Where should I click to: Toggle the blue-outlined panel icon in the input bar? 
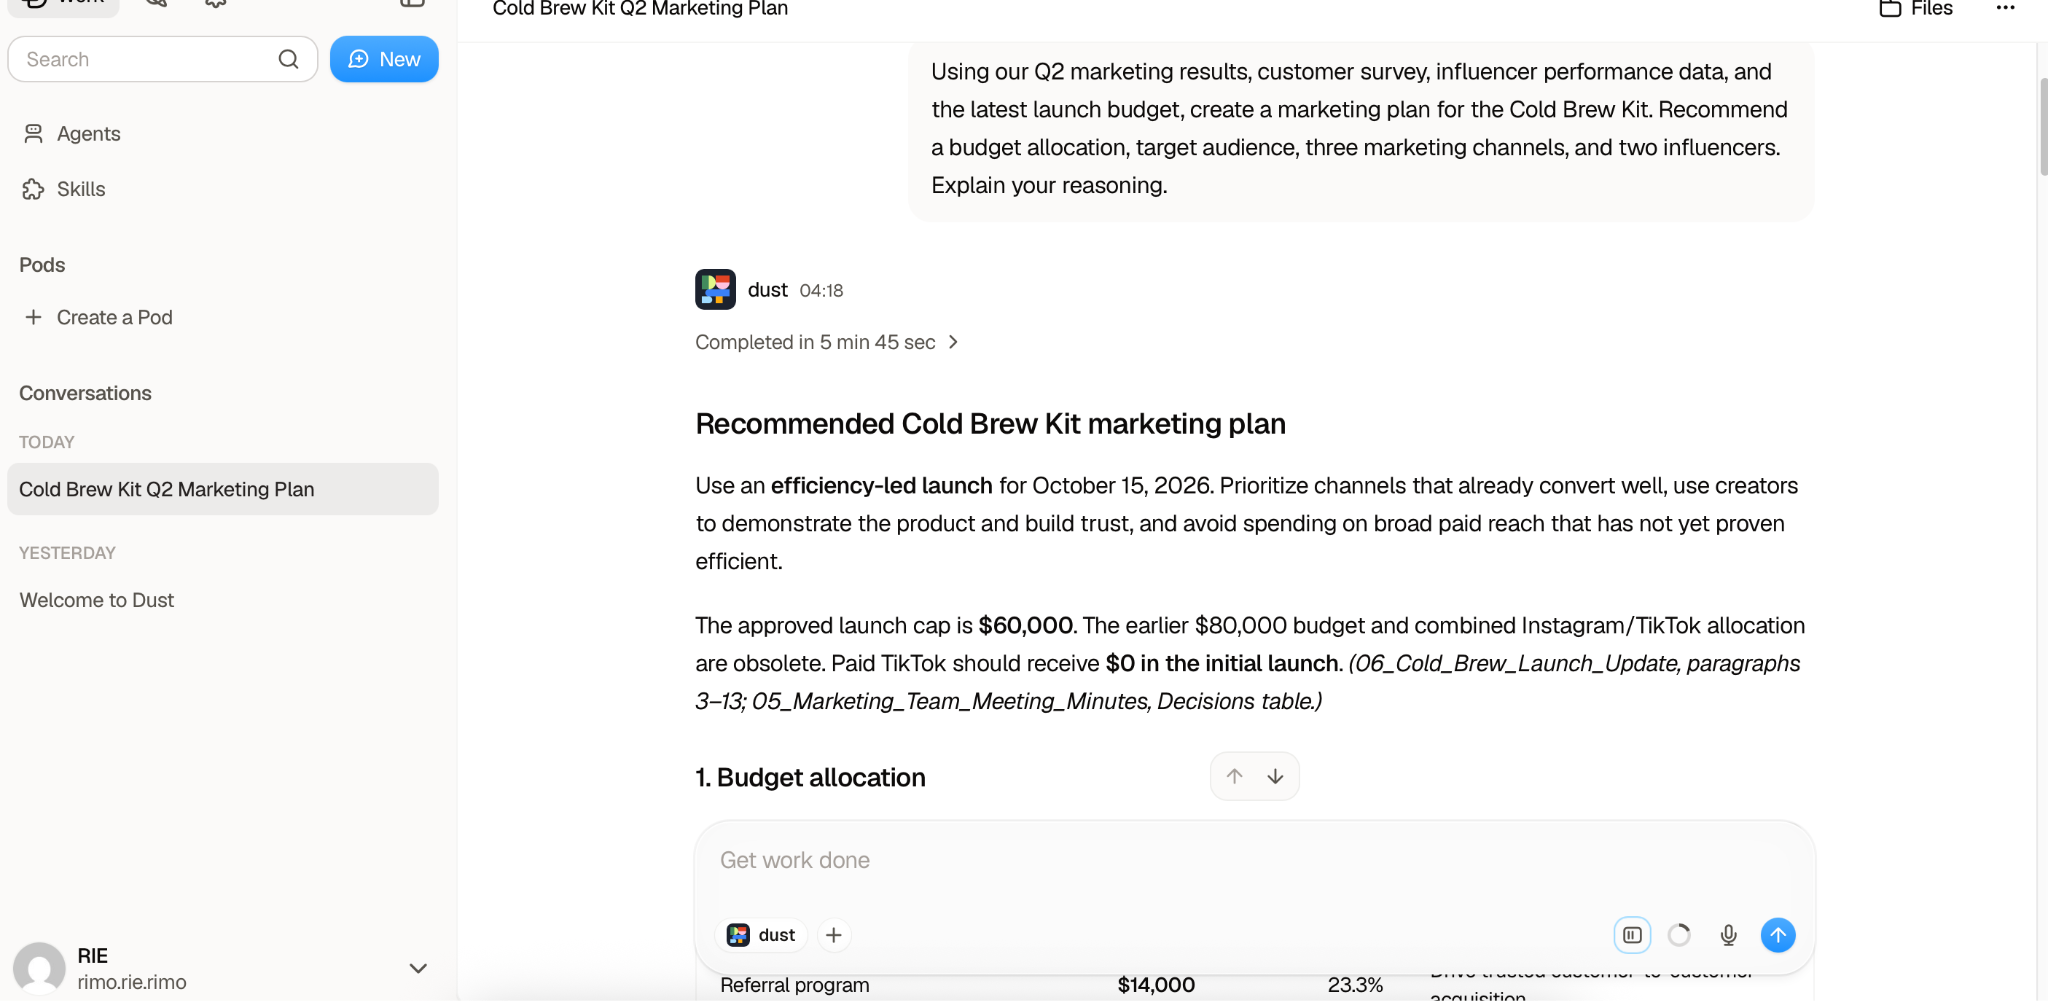1632,935
